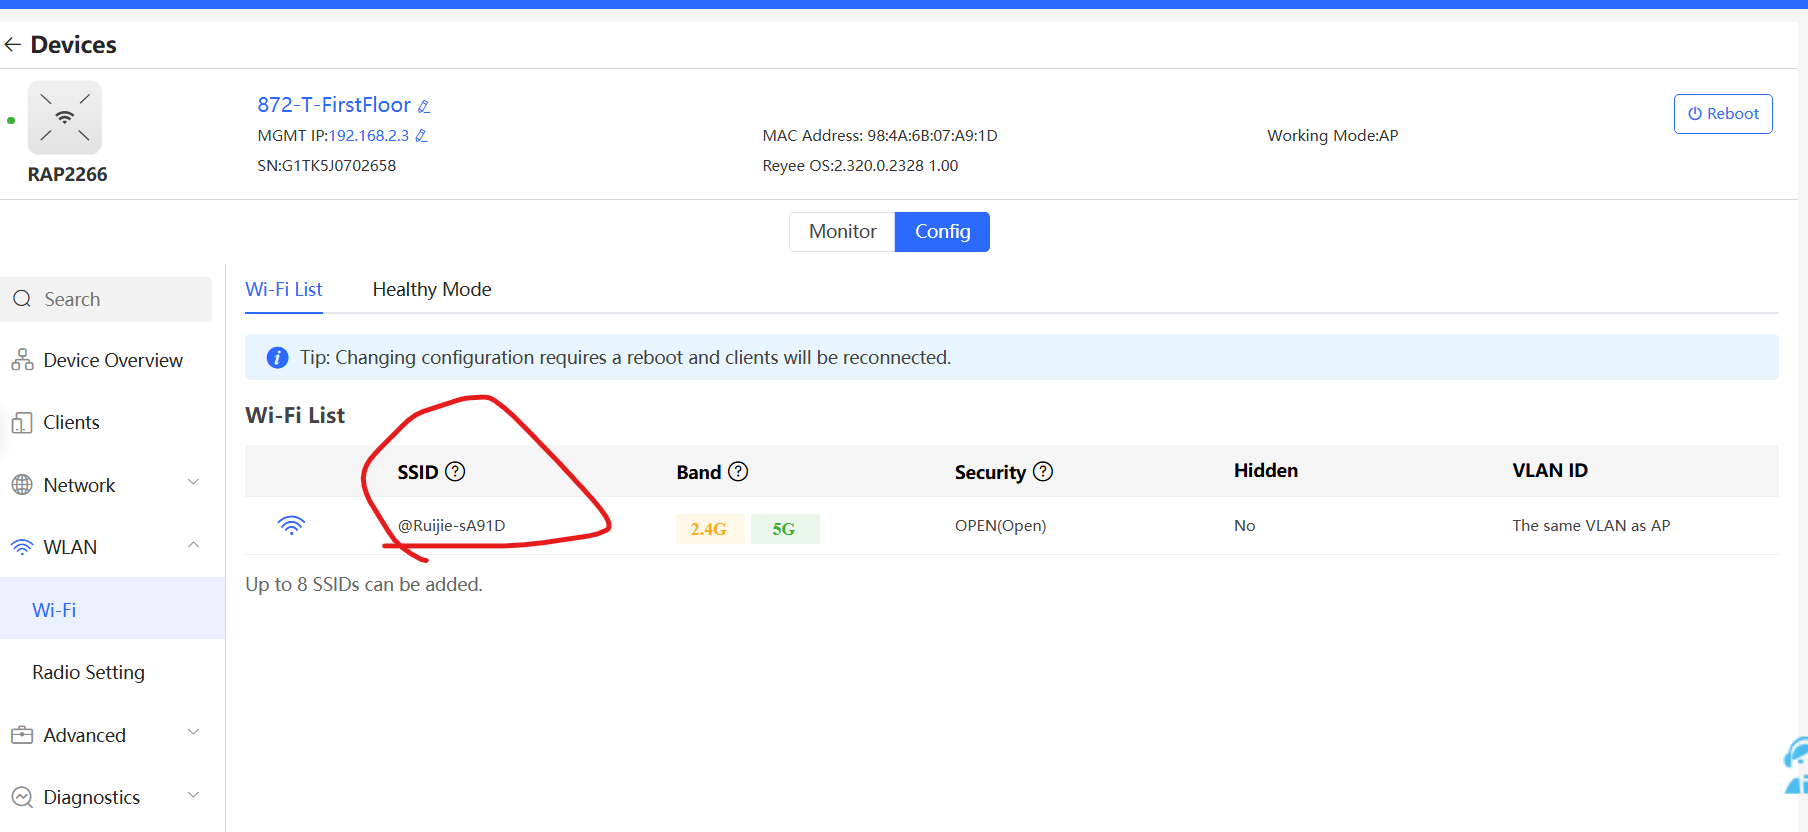
Task: Show help for the SSID column
Action: coord(455,471)
